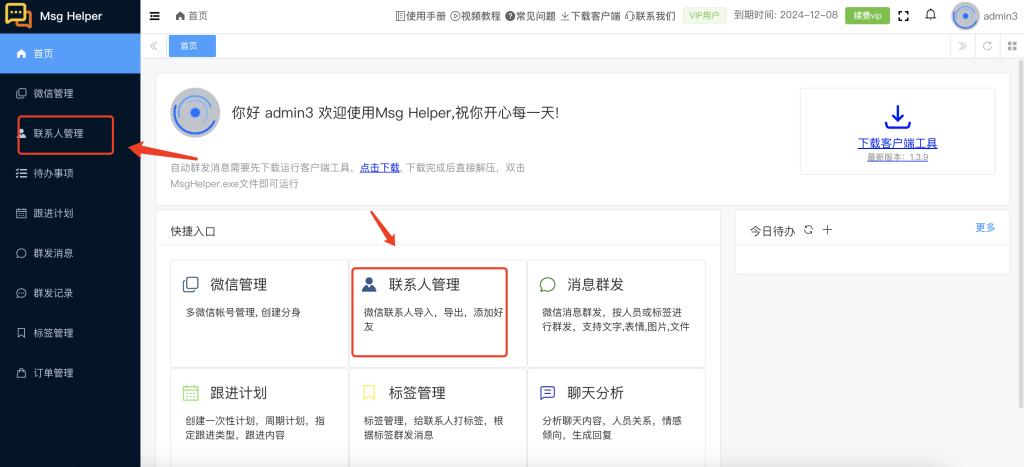Click the notification bell icon
The width and height of the screenshot is (1024, 467).
[x=931, y=16]
